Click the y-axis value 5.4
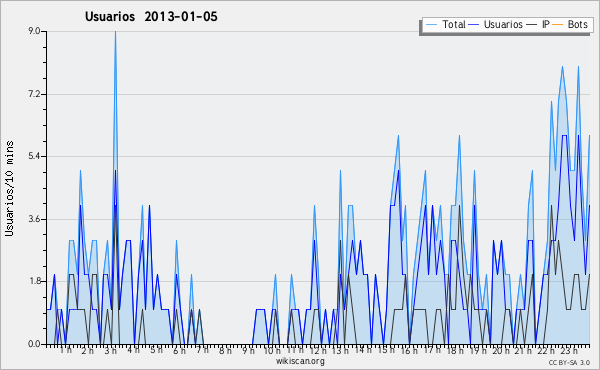The height and width of the screenshot is (370, 600). coord(34,156)
